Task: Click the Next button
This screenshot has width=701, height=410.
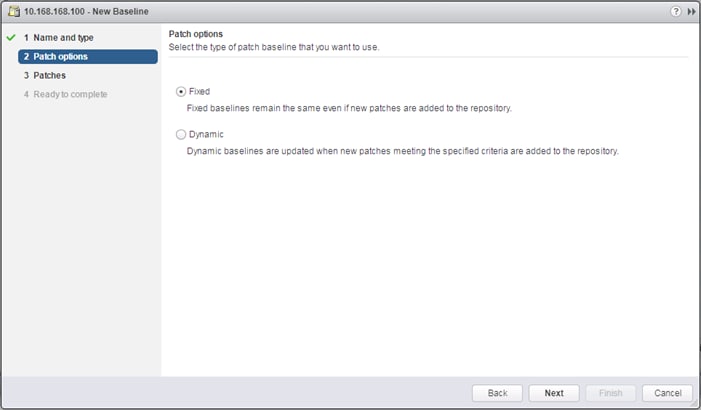Action: [x=554, y=393]
